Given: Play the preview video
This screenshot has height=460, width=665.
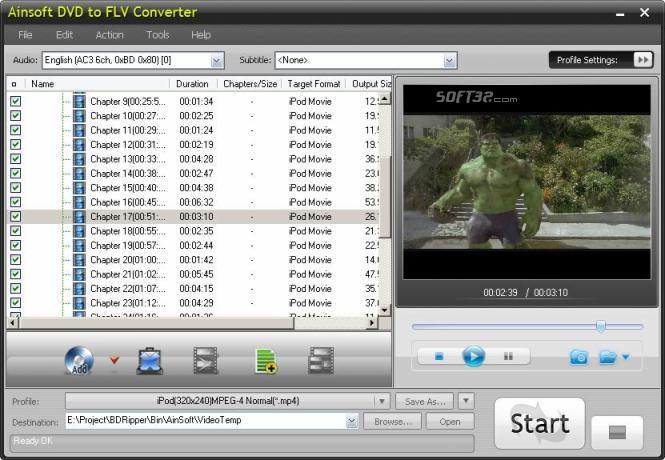Looking at the screenshot, I should (473, 356).
